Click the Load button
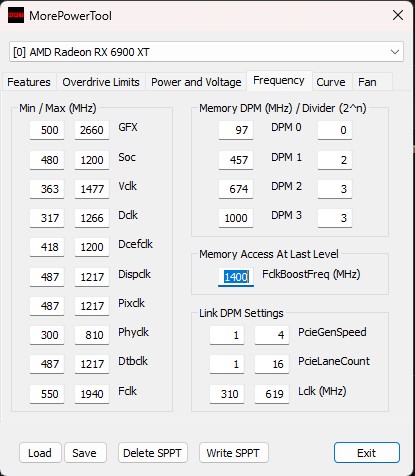This screenshot has height=476, width=415. 40,453
